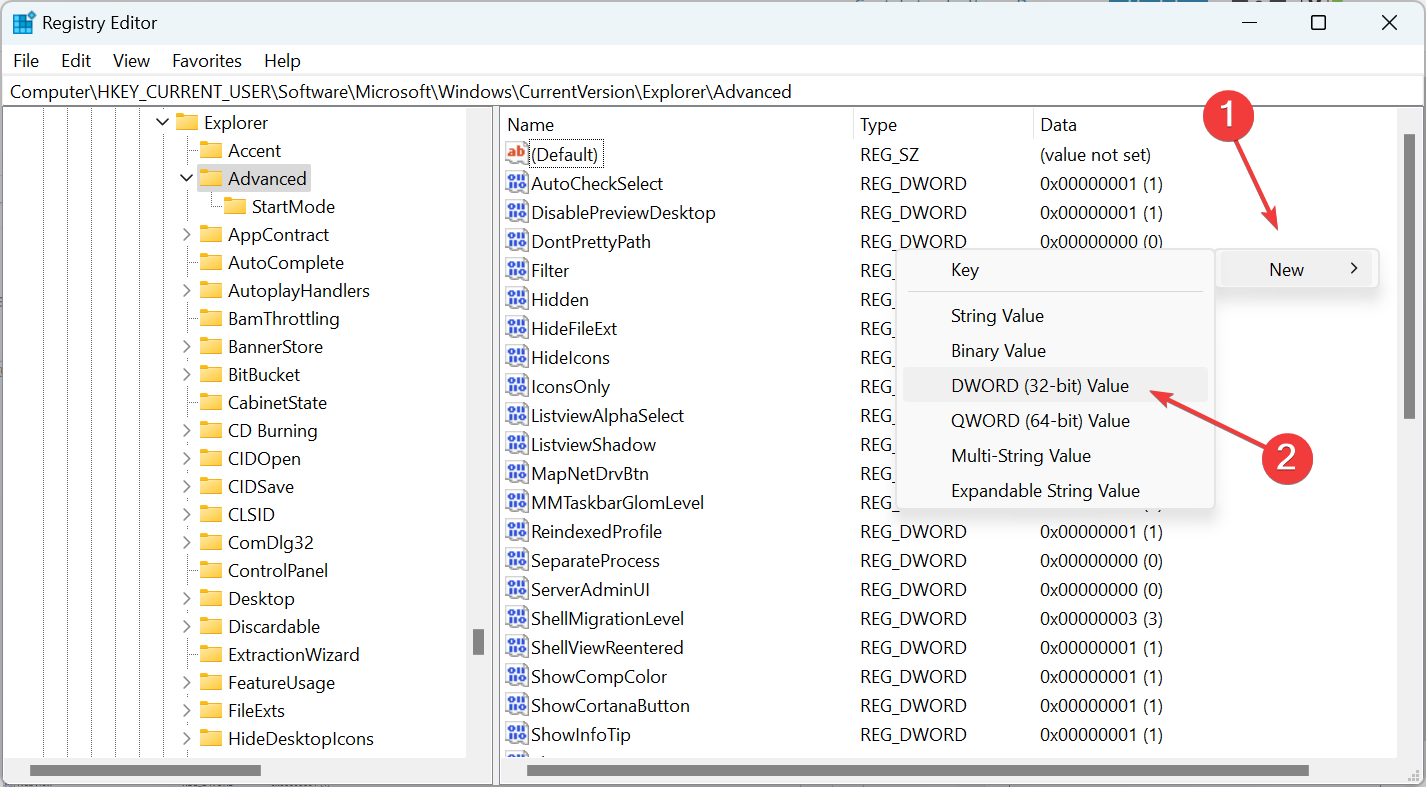The height and width of the screenshot is (787, 1426).
Task: Collapse the Explorer tree node
Action: click(163, 122)
